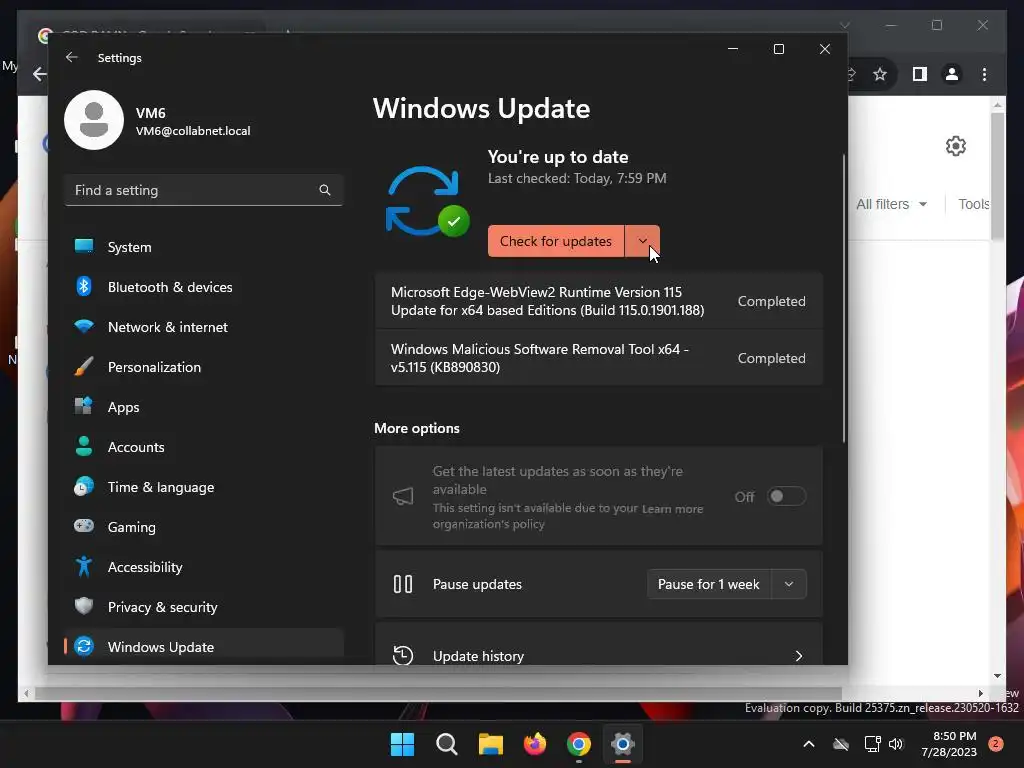This screenshot has height=768, width=1024.
Task: Open Bluetooth & devices settings
Action: point(204,287)
